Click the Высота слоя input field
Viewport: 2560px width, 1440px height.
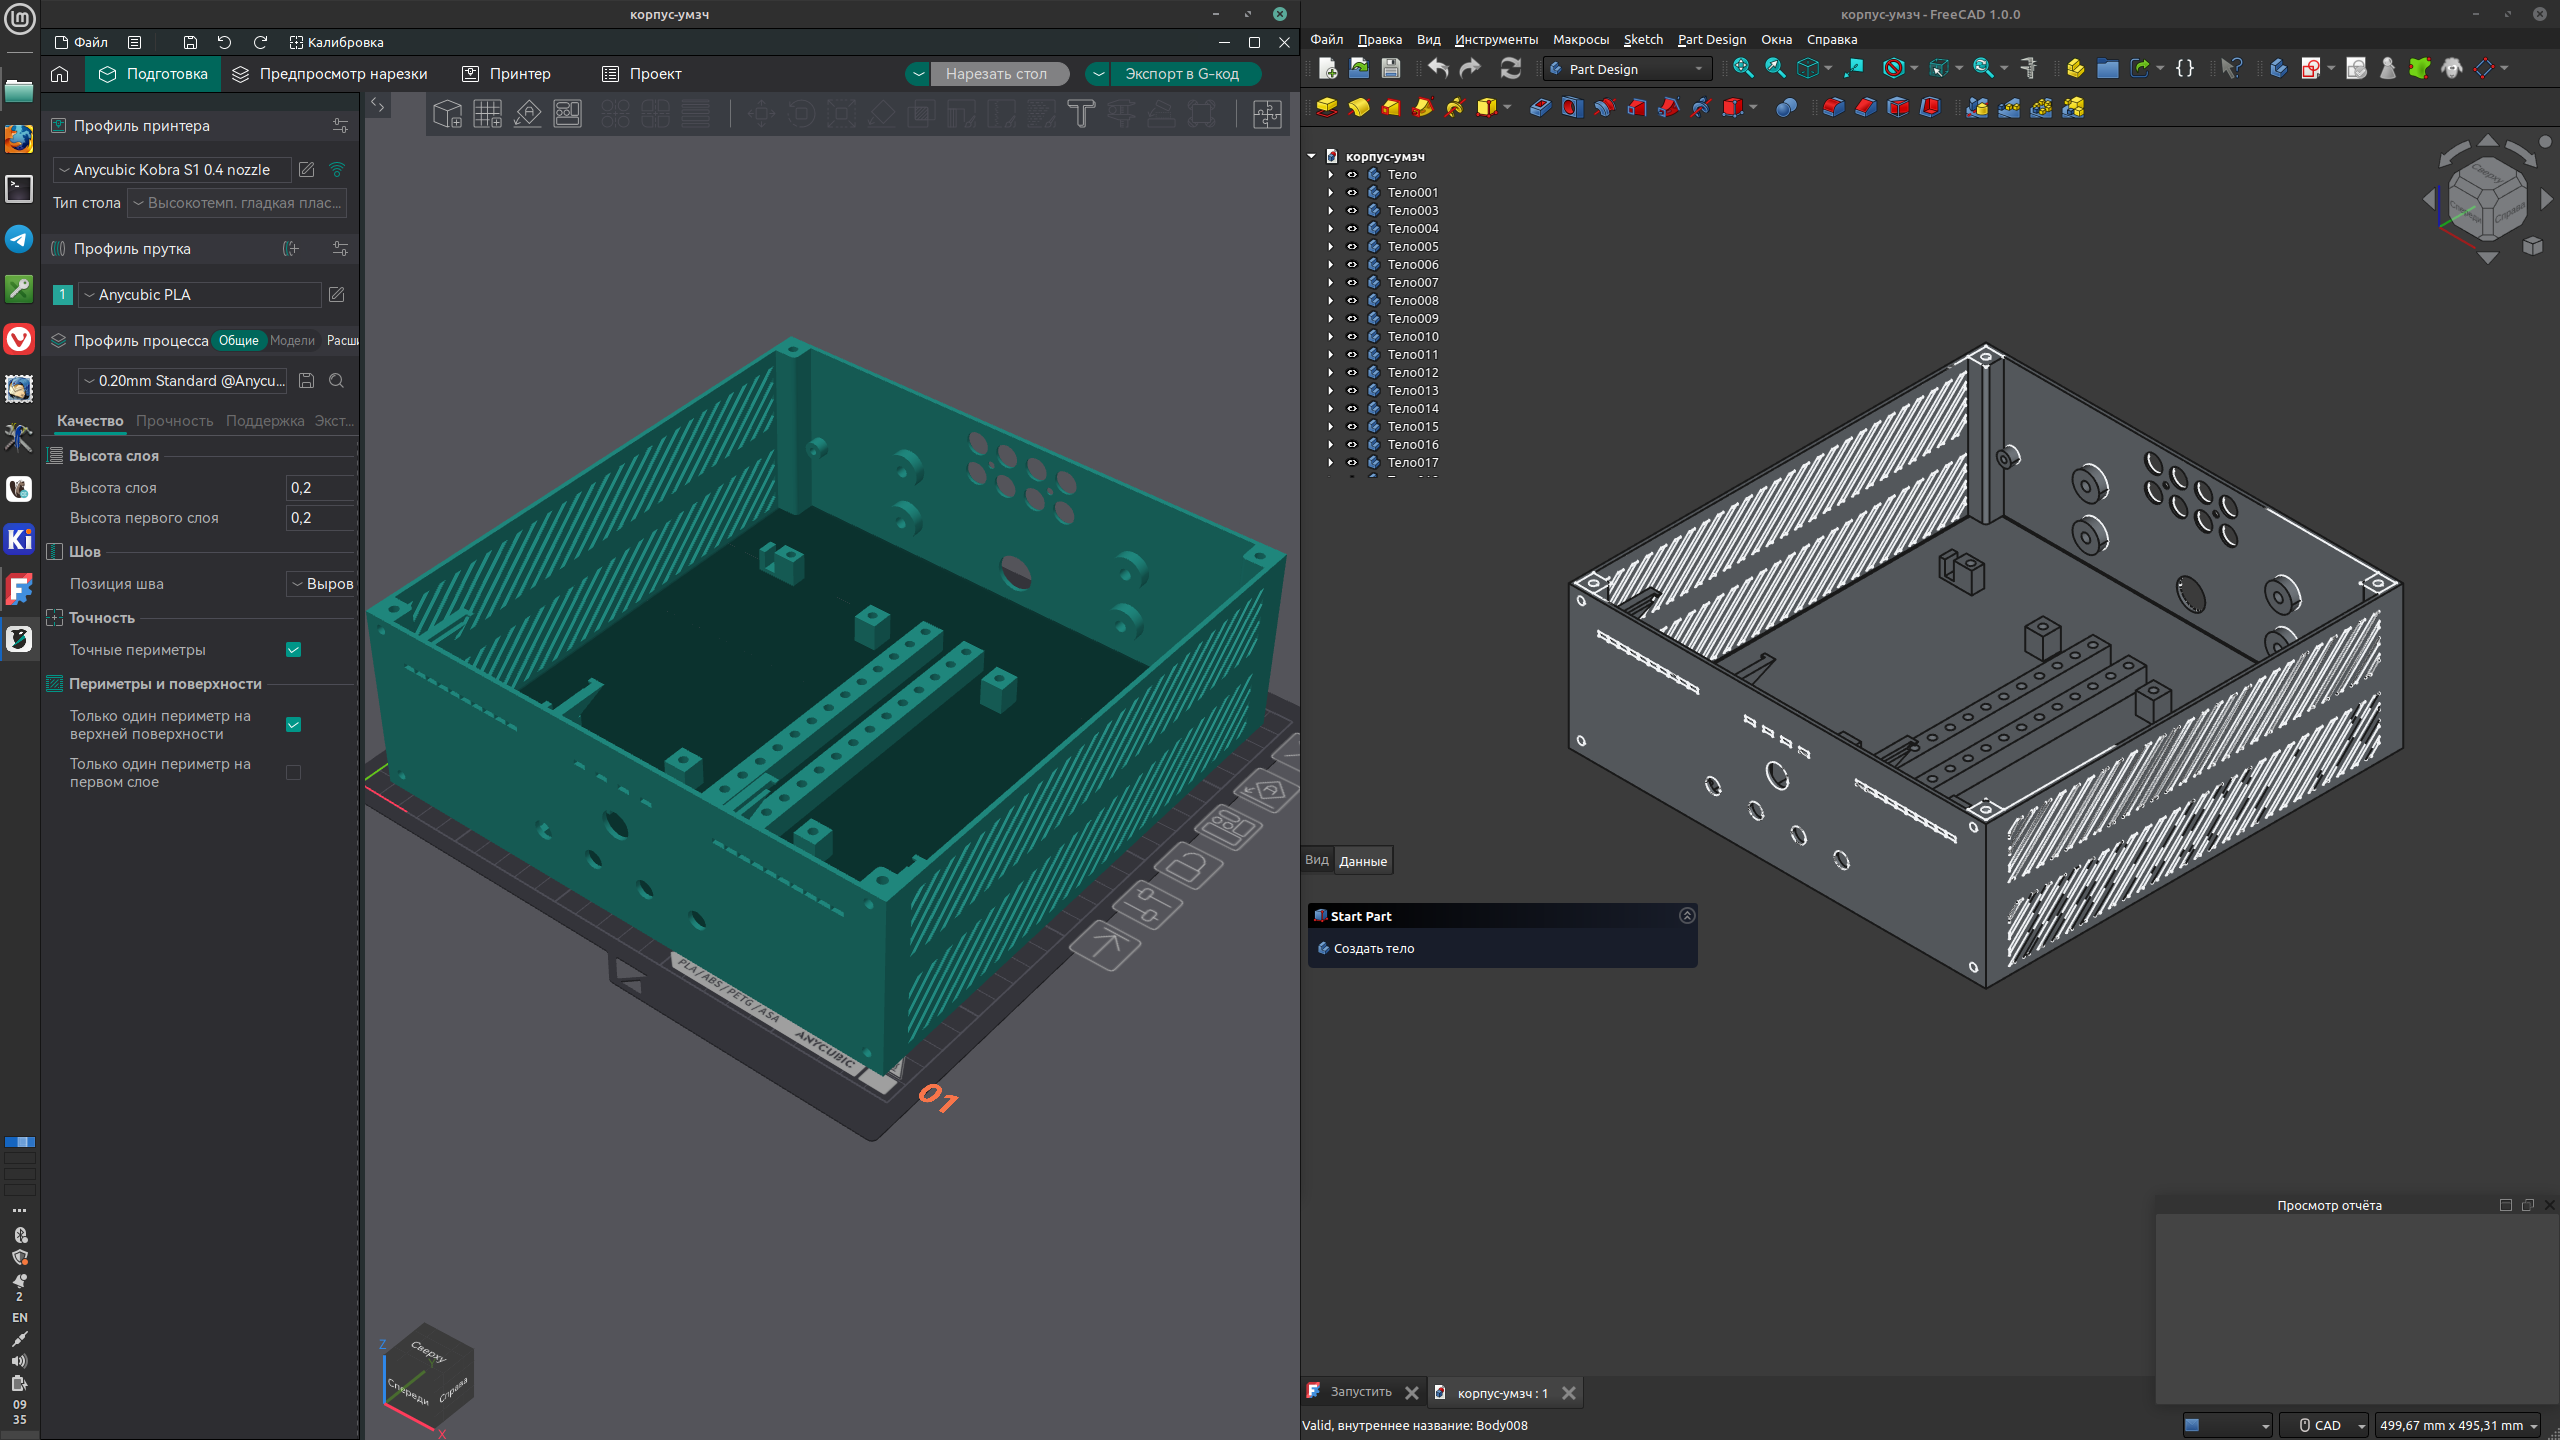click(x=320, y=488)
